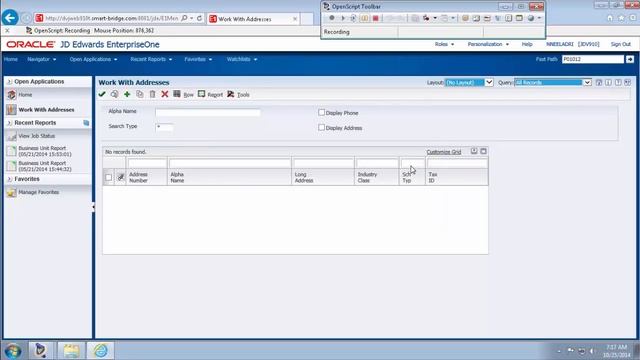Click the sidebar collapse arrow handle
The width and height of the screenshot is (640, 360).
[x=93, y=207]
